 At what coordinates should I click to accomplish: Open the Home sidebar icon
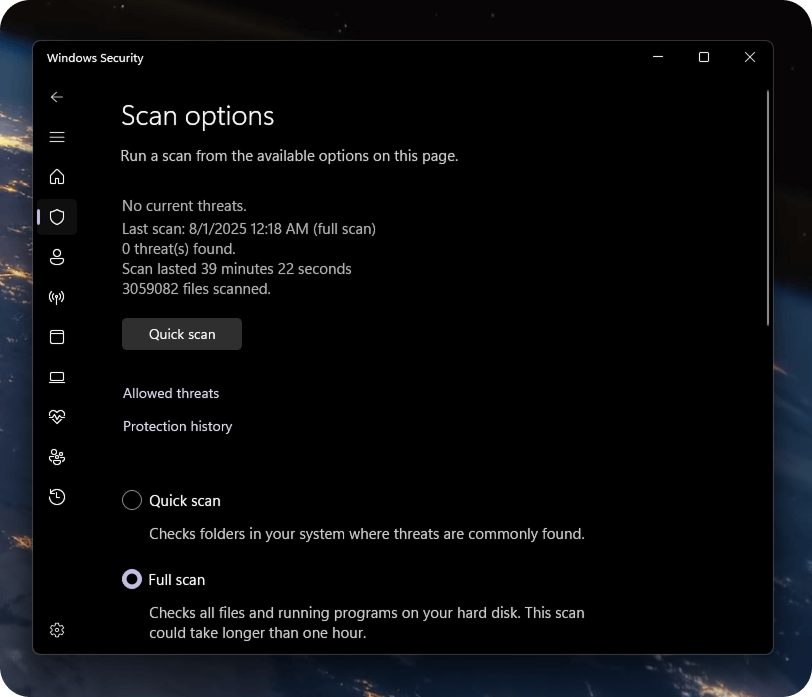(x=57, y=177)
